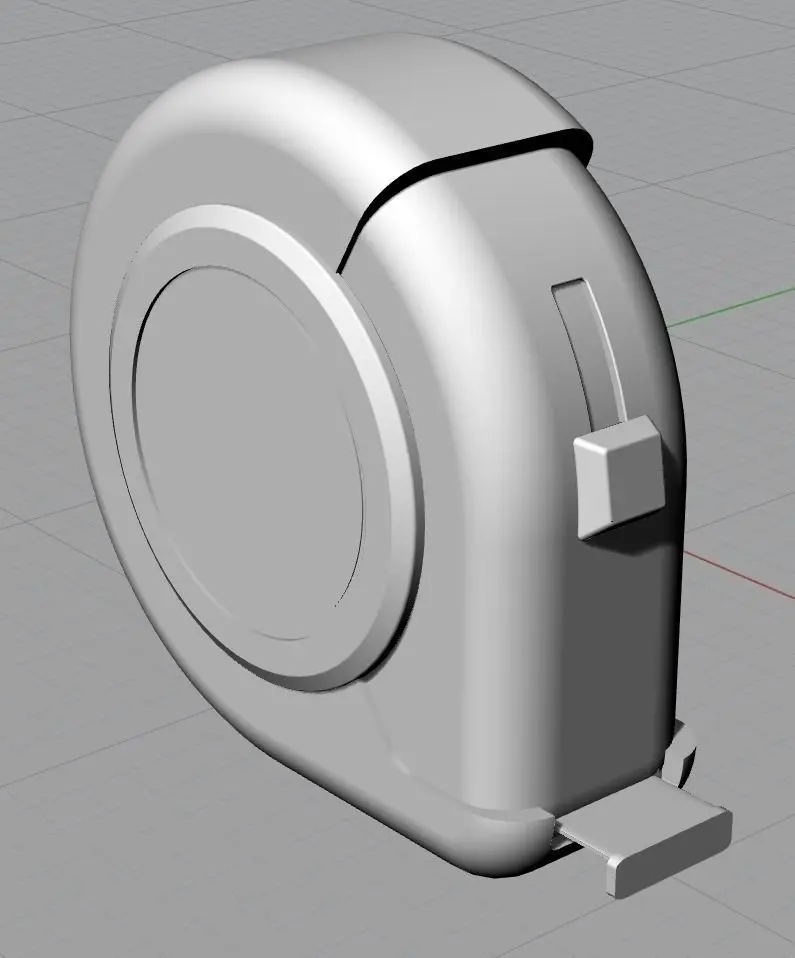Click the red X-axis line in viewport

tap(739, 575)
